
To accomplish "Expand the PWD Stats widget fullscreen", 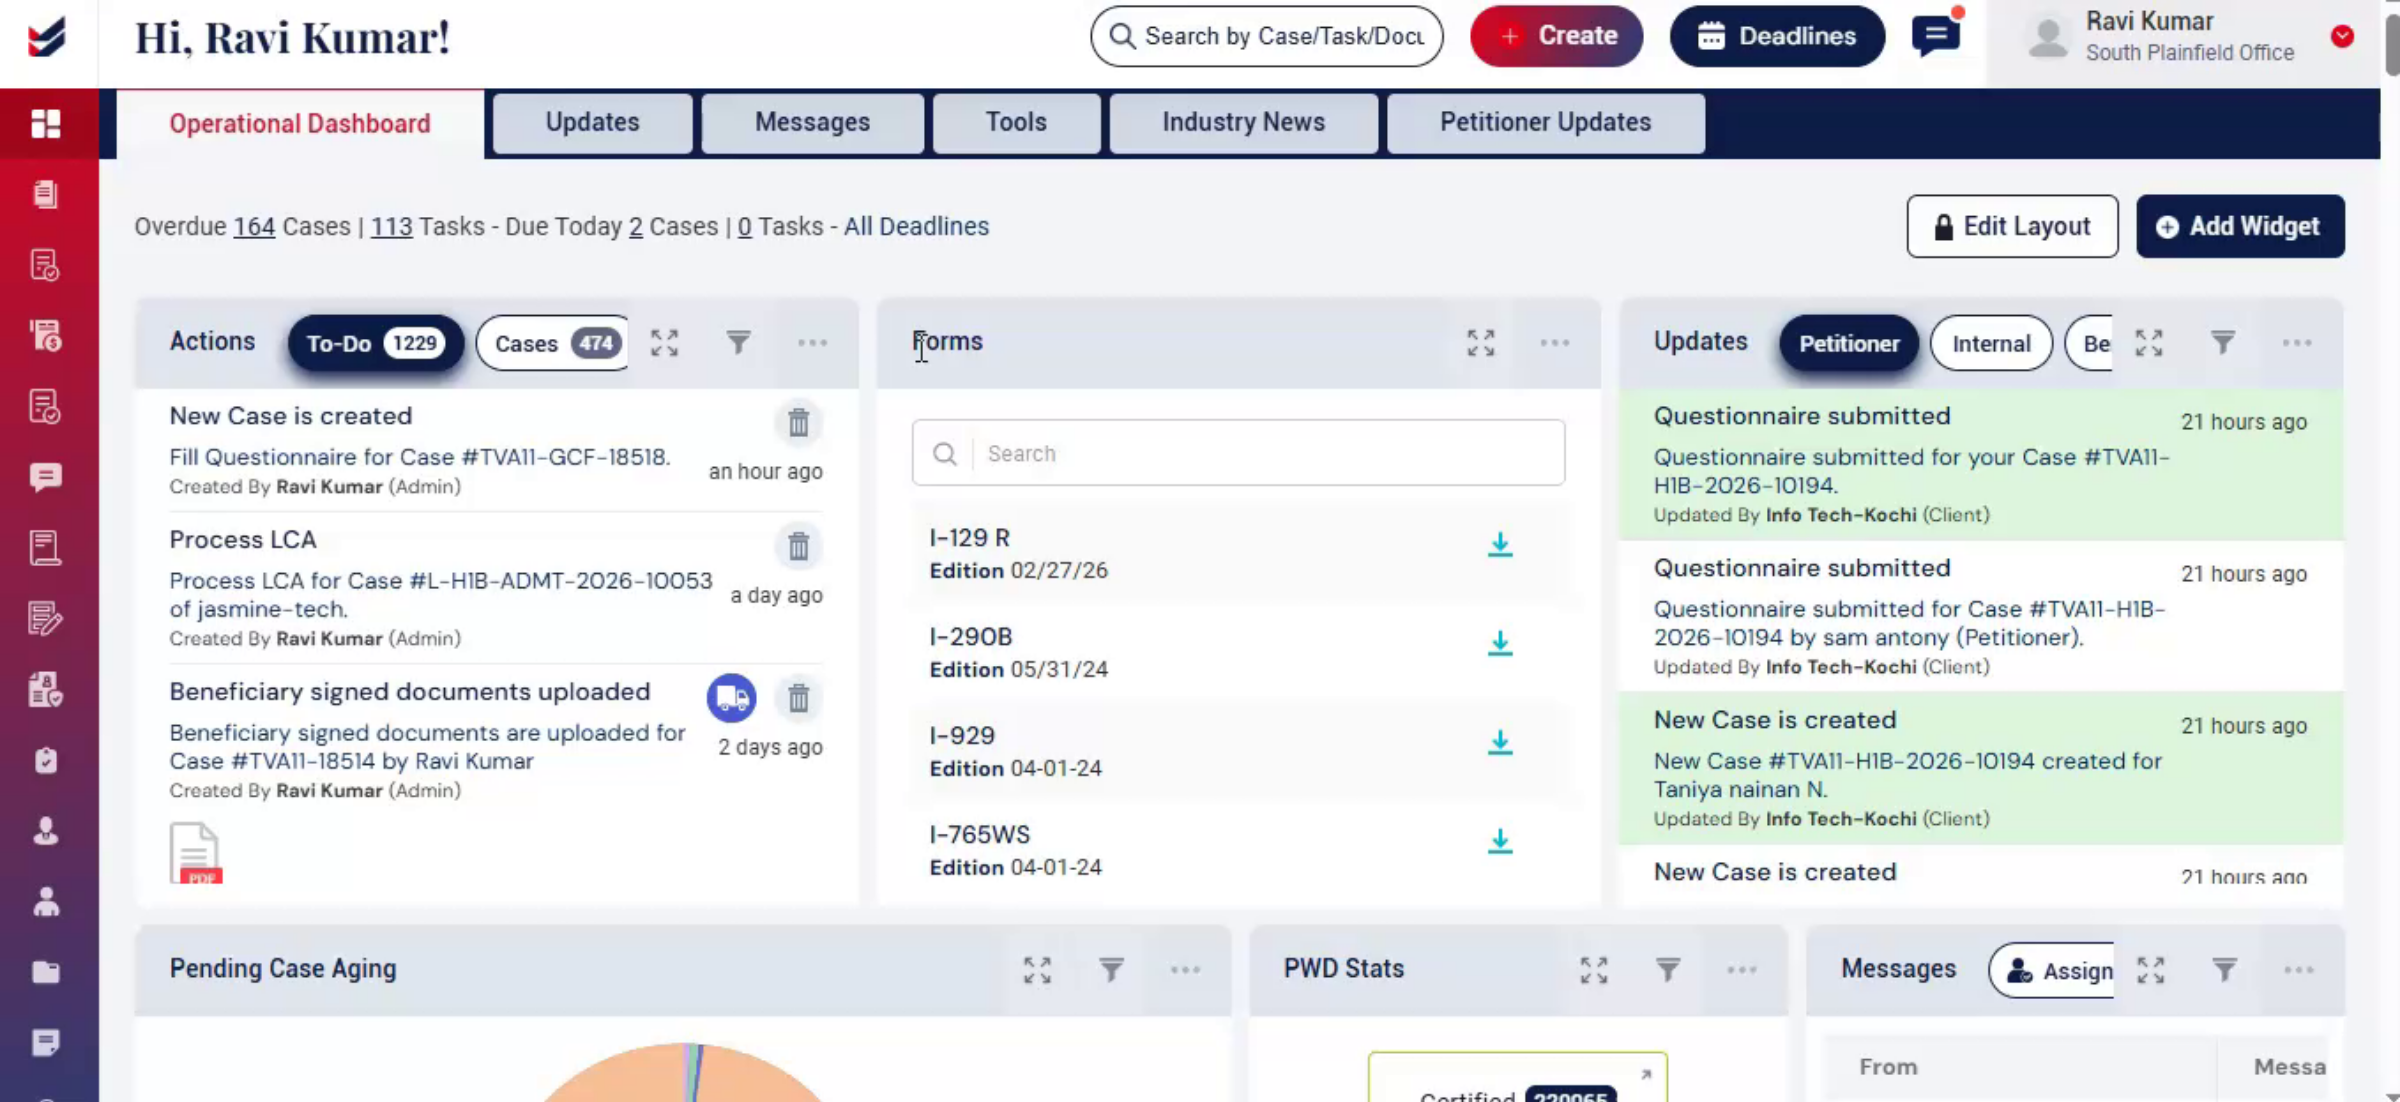I will 1594,969.
